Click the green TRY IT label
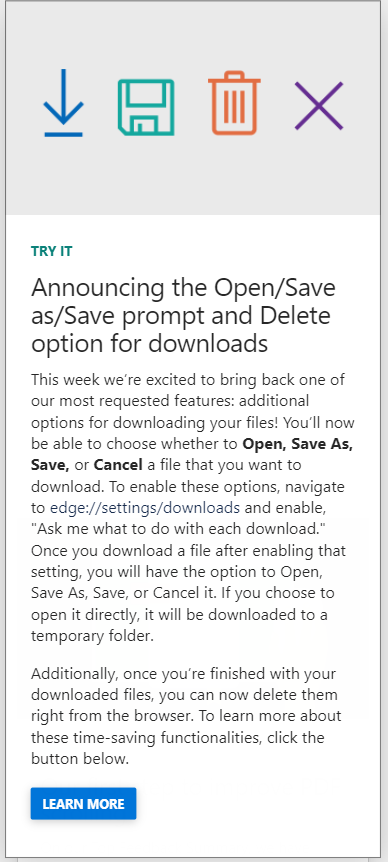The width and height of the screenshot is (388, 862). tap(52, 251)
